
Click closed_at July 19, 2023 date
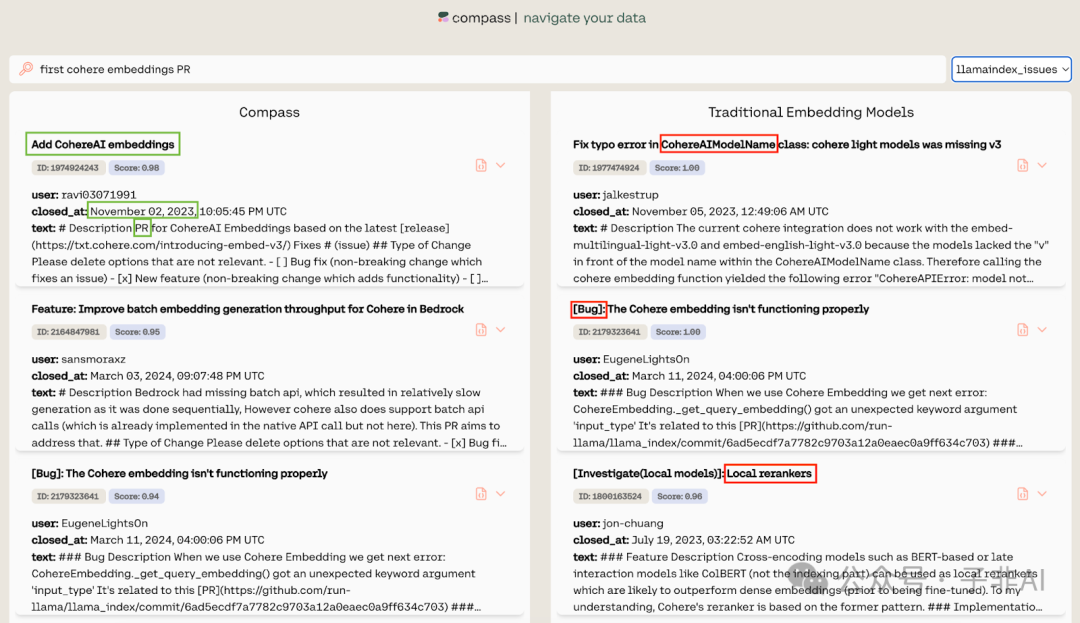[713, 540]
